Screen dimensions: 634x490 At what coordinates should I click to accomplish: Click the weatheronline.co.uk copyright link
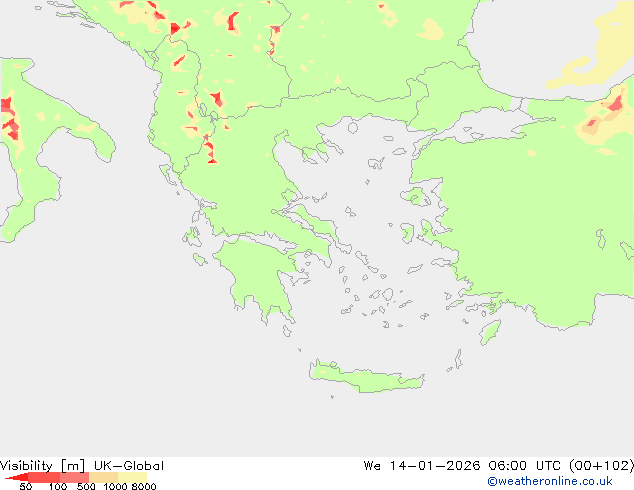550,481
